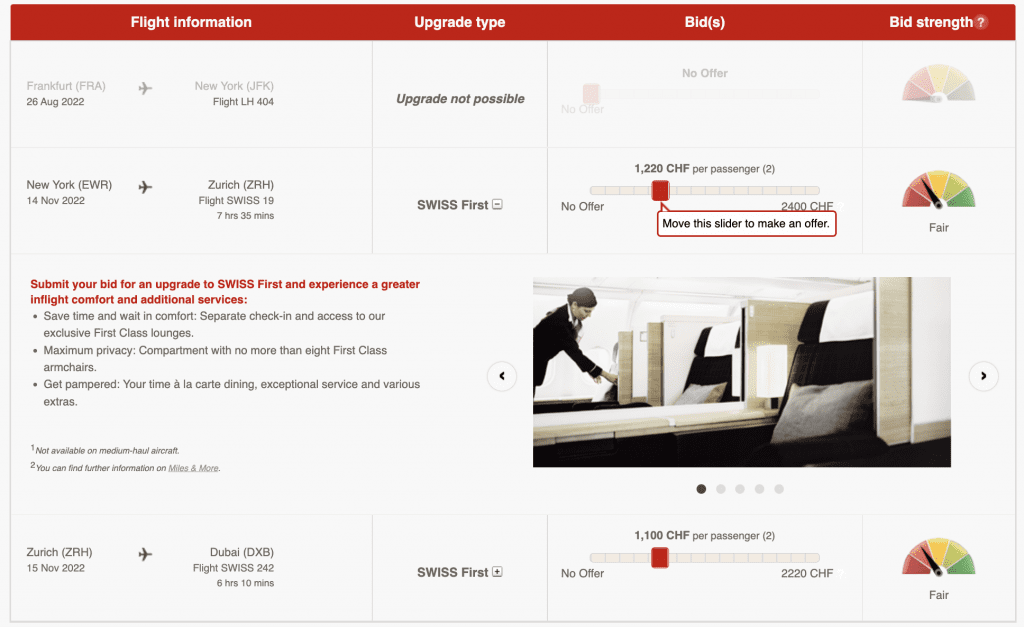
Task: Click the "7 hrs 35 mins" duration
Action: pyautogui.click(x=246, y=216)
